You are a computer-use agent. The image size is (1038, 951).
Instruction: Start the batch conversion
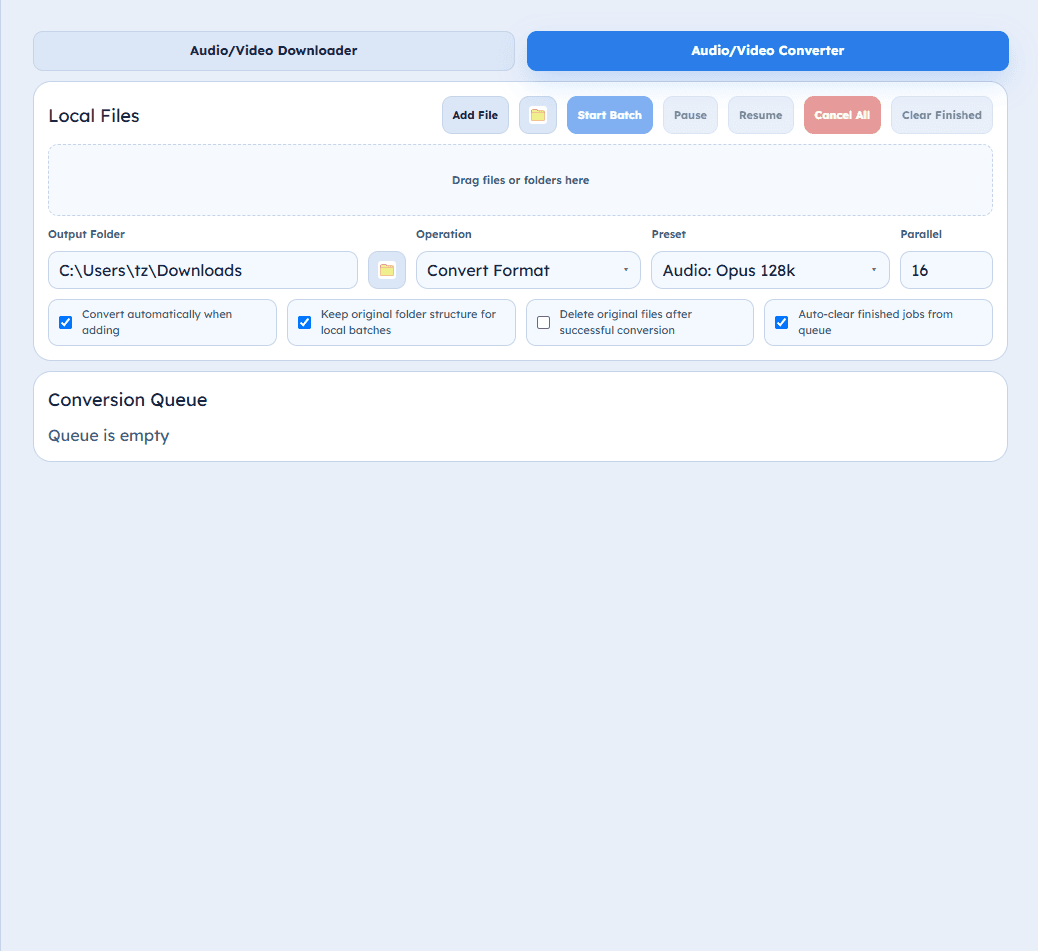[x=610, y=115]
